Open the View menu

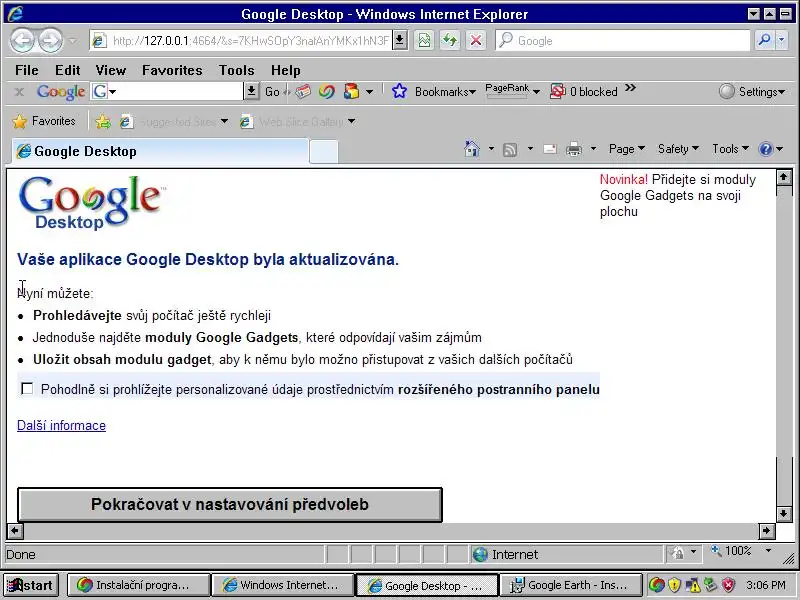coord(111,70)
